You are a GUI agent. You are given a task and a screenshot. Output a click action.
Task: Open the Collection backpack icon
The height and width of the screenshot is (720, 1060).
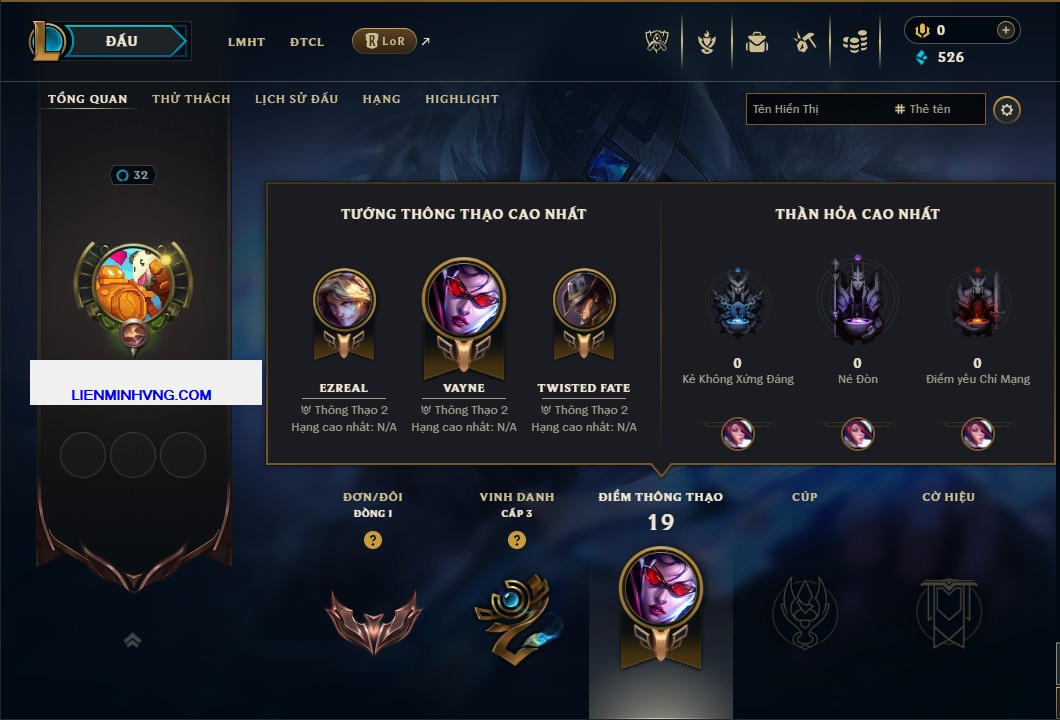click(x=756, y=43)
